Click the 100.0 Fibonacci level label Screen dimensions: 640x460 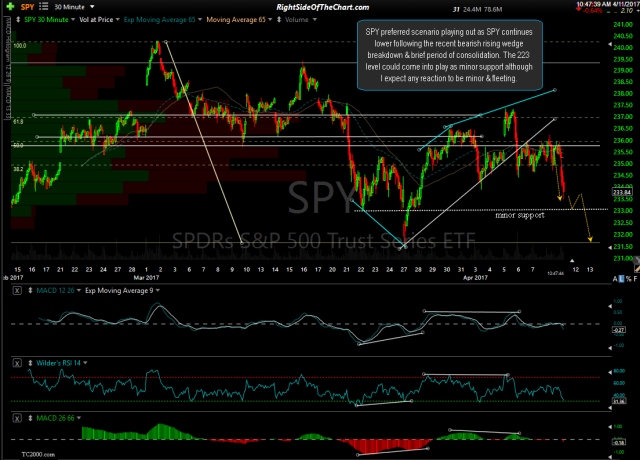(20, 45)
